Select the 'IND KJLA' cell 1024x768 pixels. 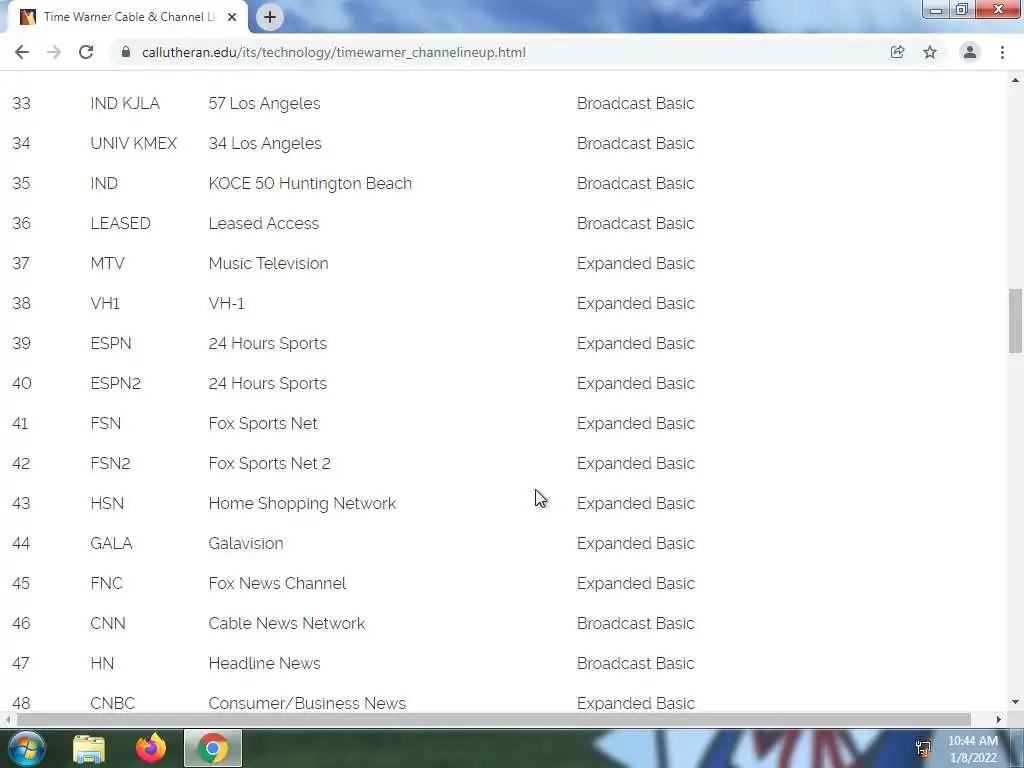[x=125, y=104]
